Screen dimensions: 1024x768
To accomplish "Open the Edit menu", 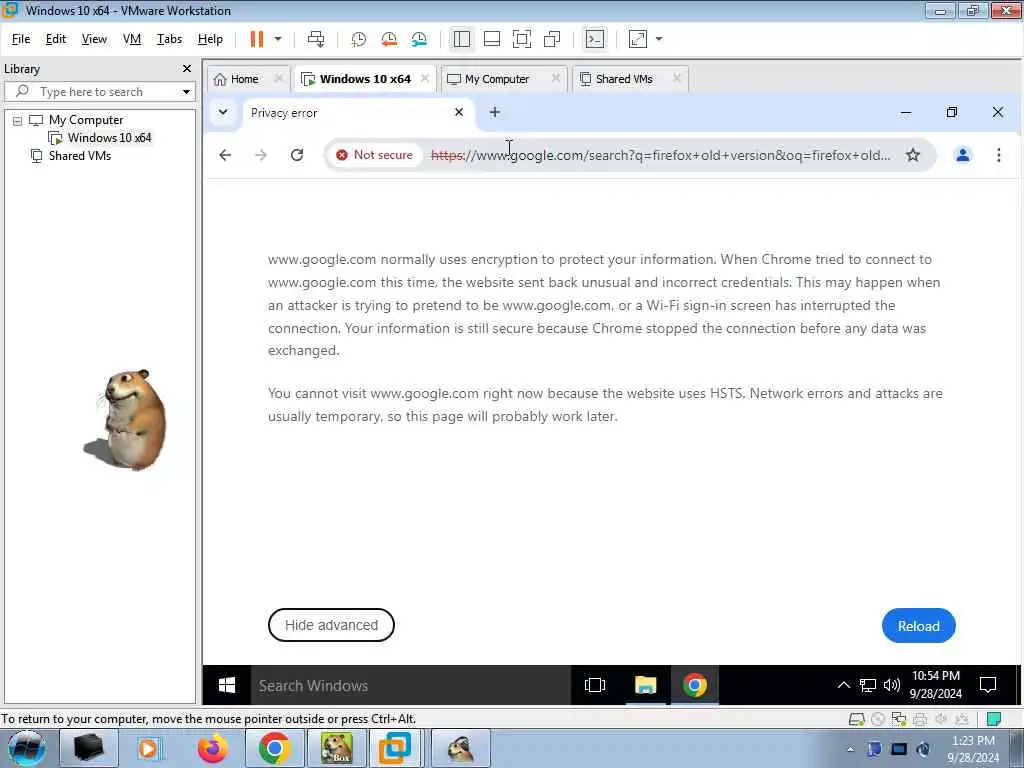I will pyautogui.click(x=56, y=39).
